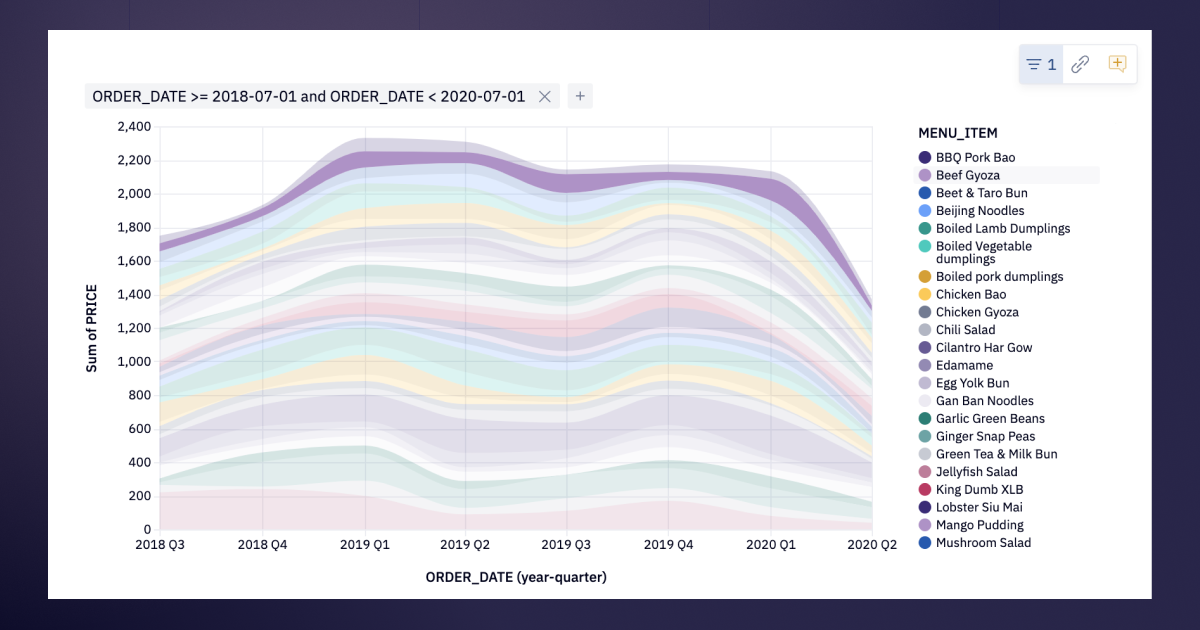Screen dimensions: 1200x630
Task: Click the 2019 Q1 axis label
Action: 365,545
